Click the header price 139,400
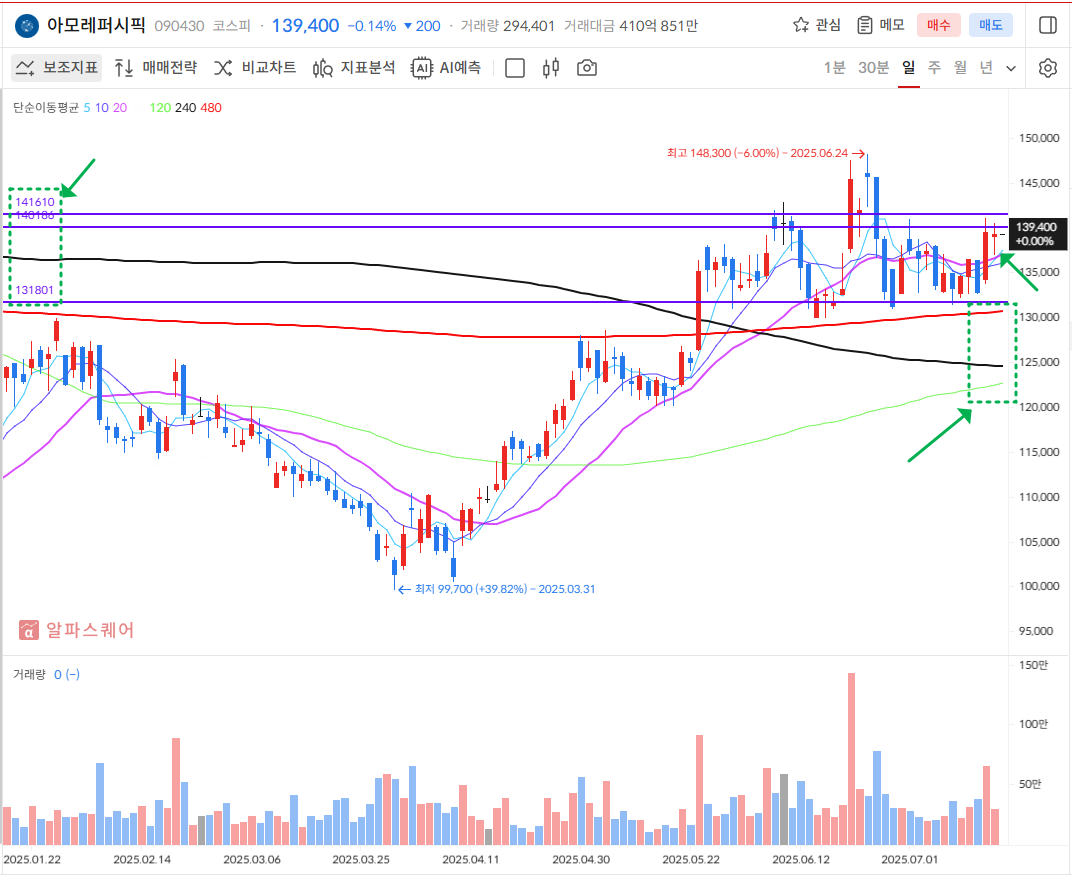 (x=306, y=26)
